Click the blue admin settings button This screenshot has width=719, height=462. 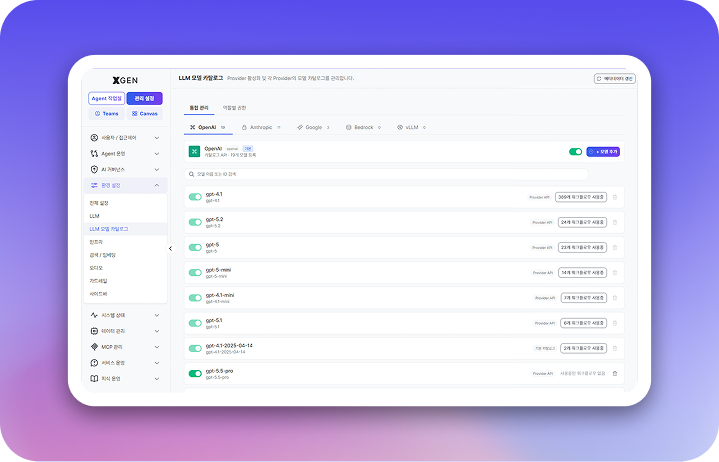144,99
